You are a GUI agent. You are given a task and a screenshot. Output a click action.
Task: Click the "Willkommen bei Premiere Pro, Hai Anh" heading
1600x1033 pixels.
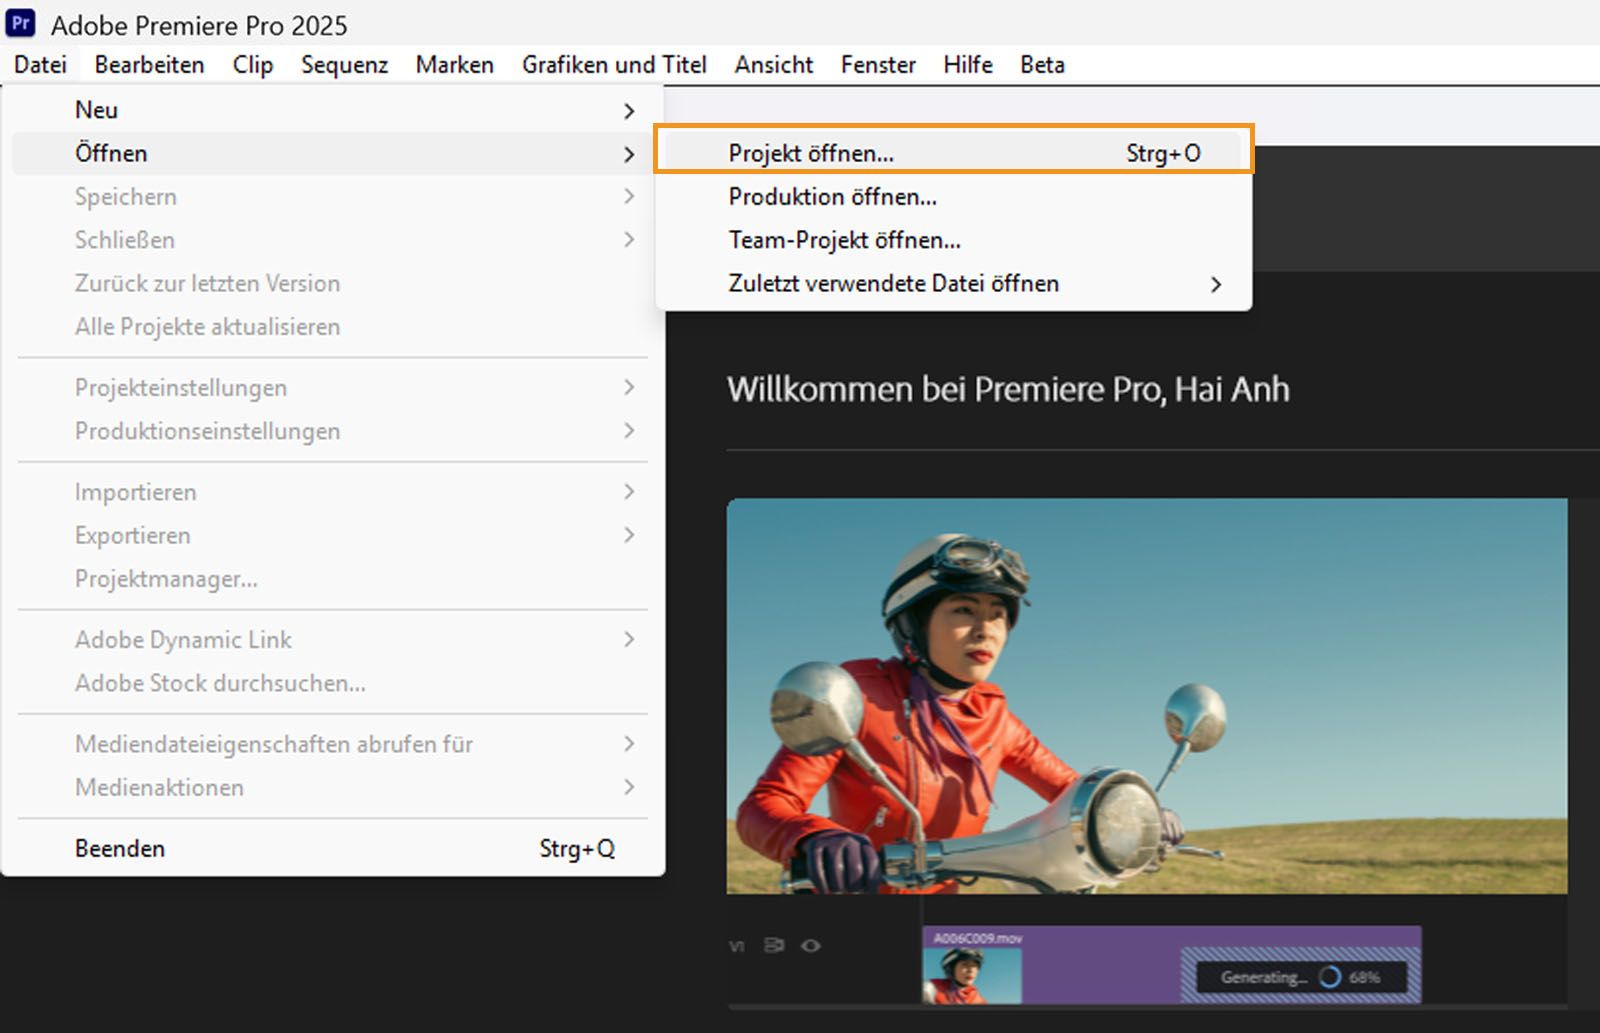[x=1008, y=389]
